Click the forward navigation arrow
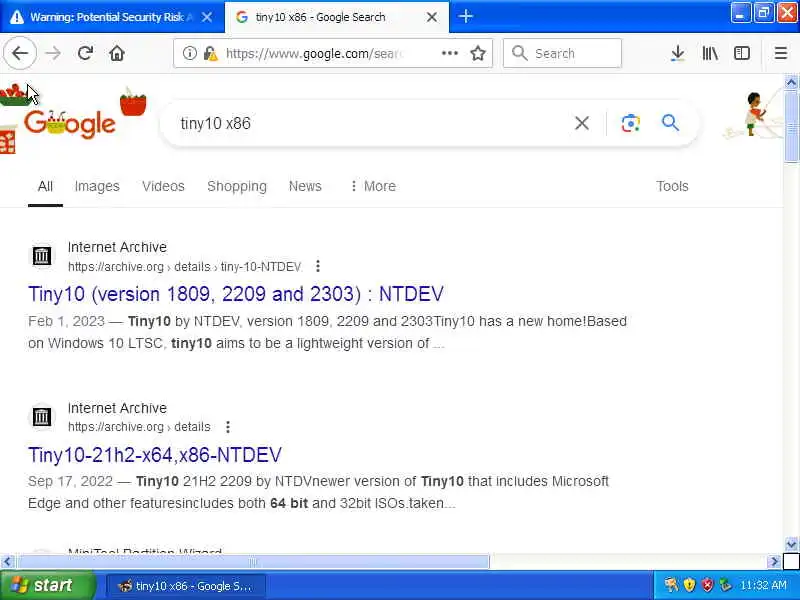The width and height of the screenshot is (800, 600). click(x=53, y=53)
